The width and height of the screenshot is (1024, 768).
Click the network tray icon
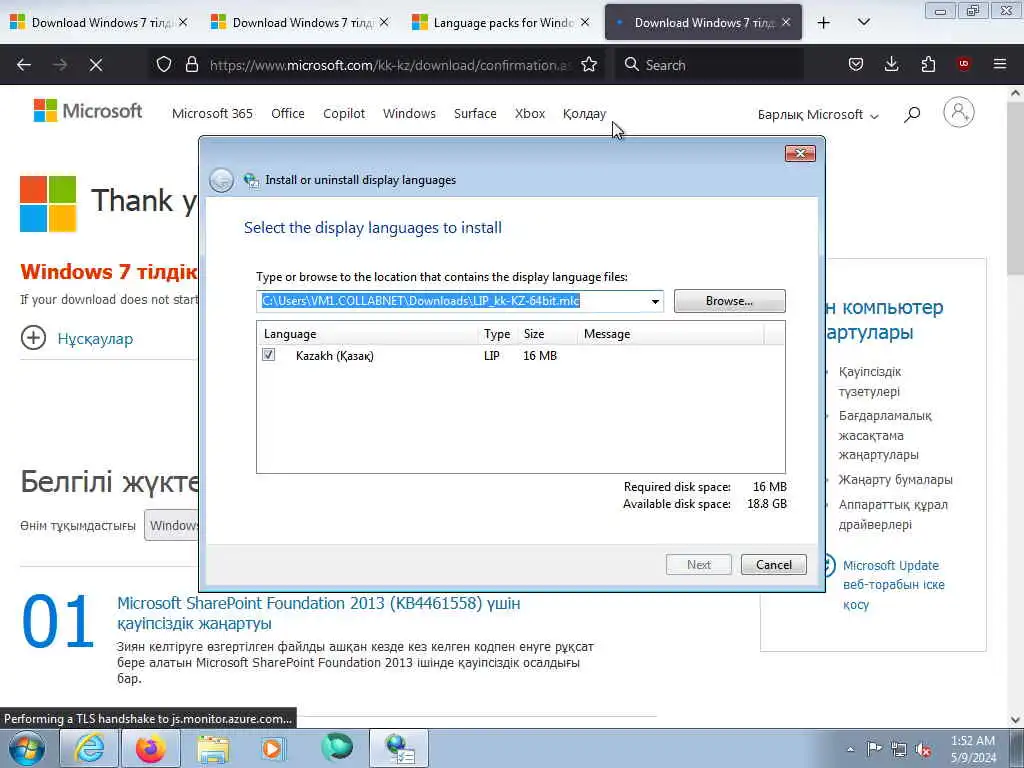899,749
